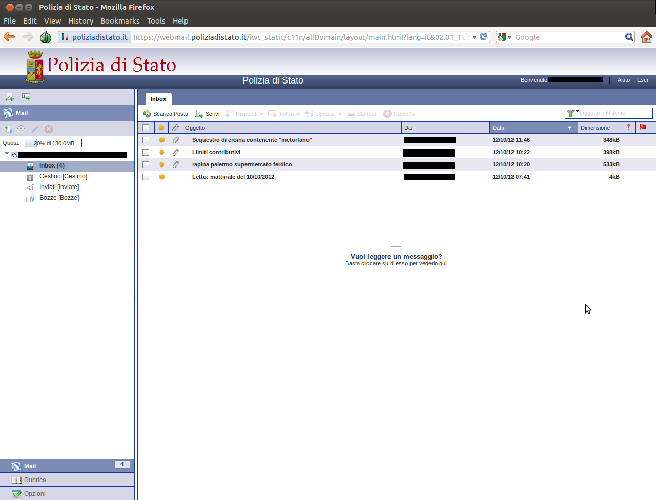Check the "rapina palermo supermercato" message checkbox
The image size is (656, 500).
pos(146,164)
